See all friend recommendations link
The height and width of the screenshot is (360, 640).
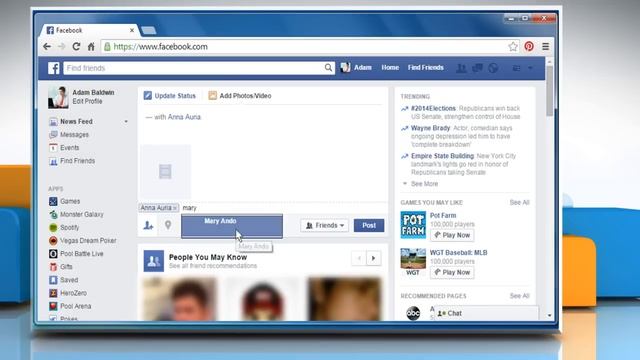pyautogui.click(x=213, y=266)
